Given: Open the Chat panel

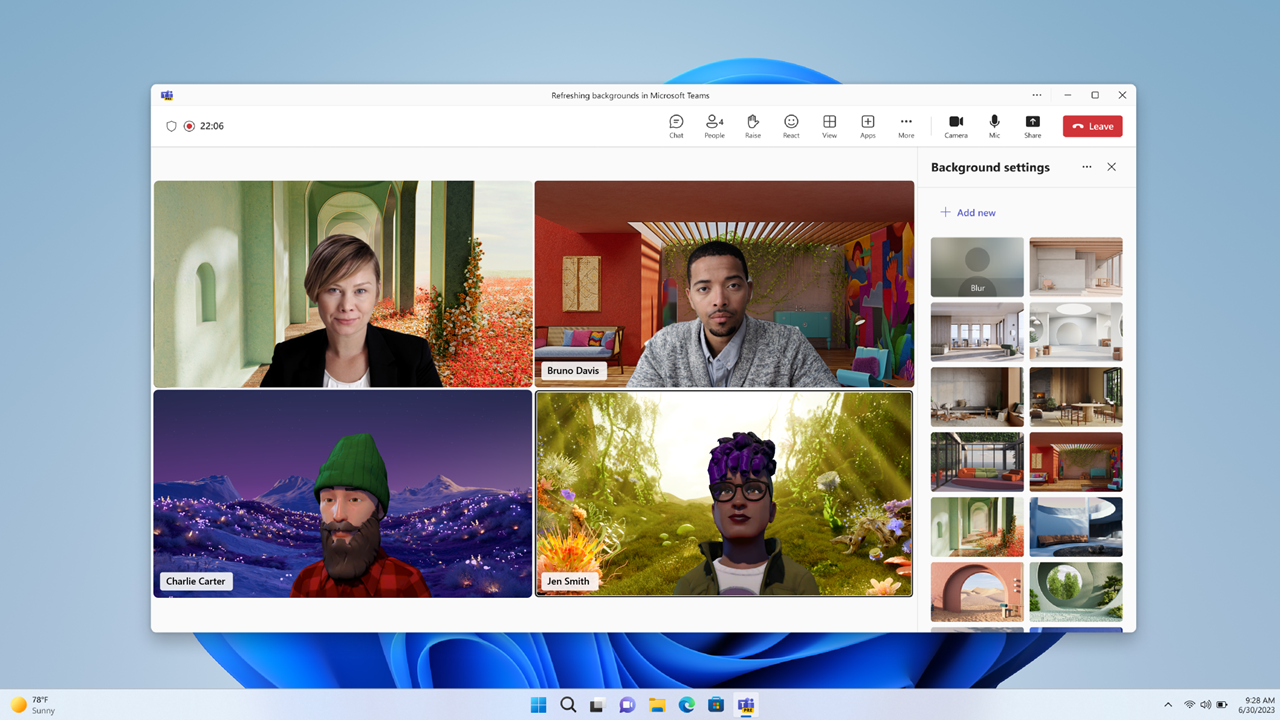Looking at the screenshot, I should [676, 126].
